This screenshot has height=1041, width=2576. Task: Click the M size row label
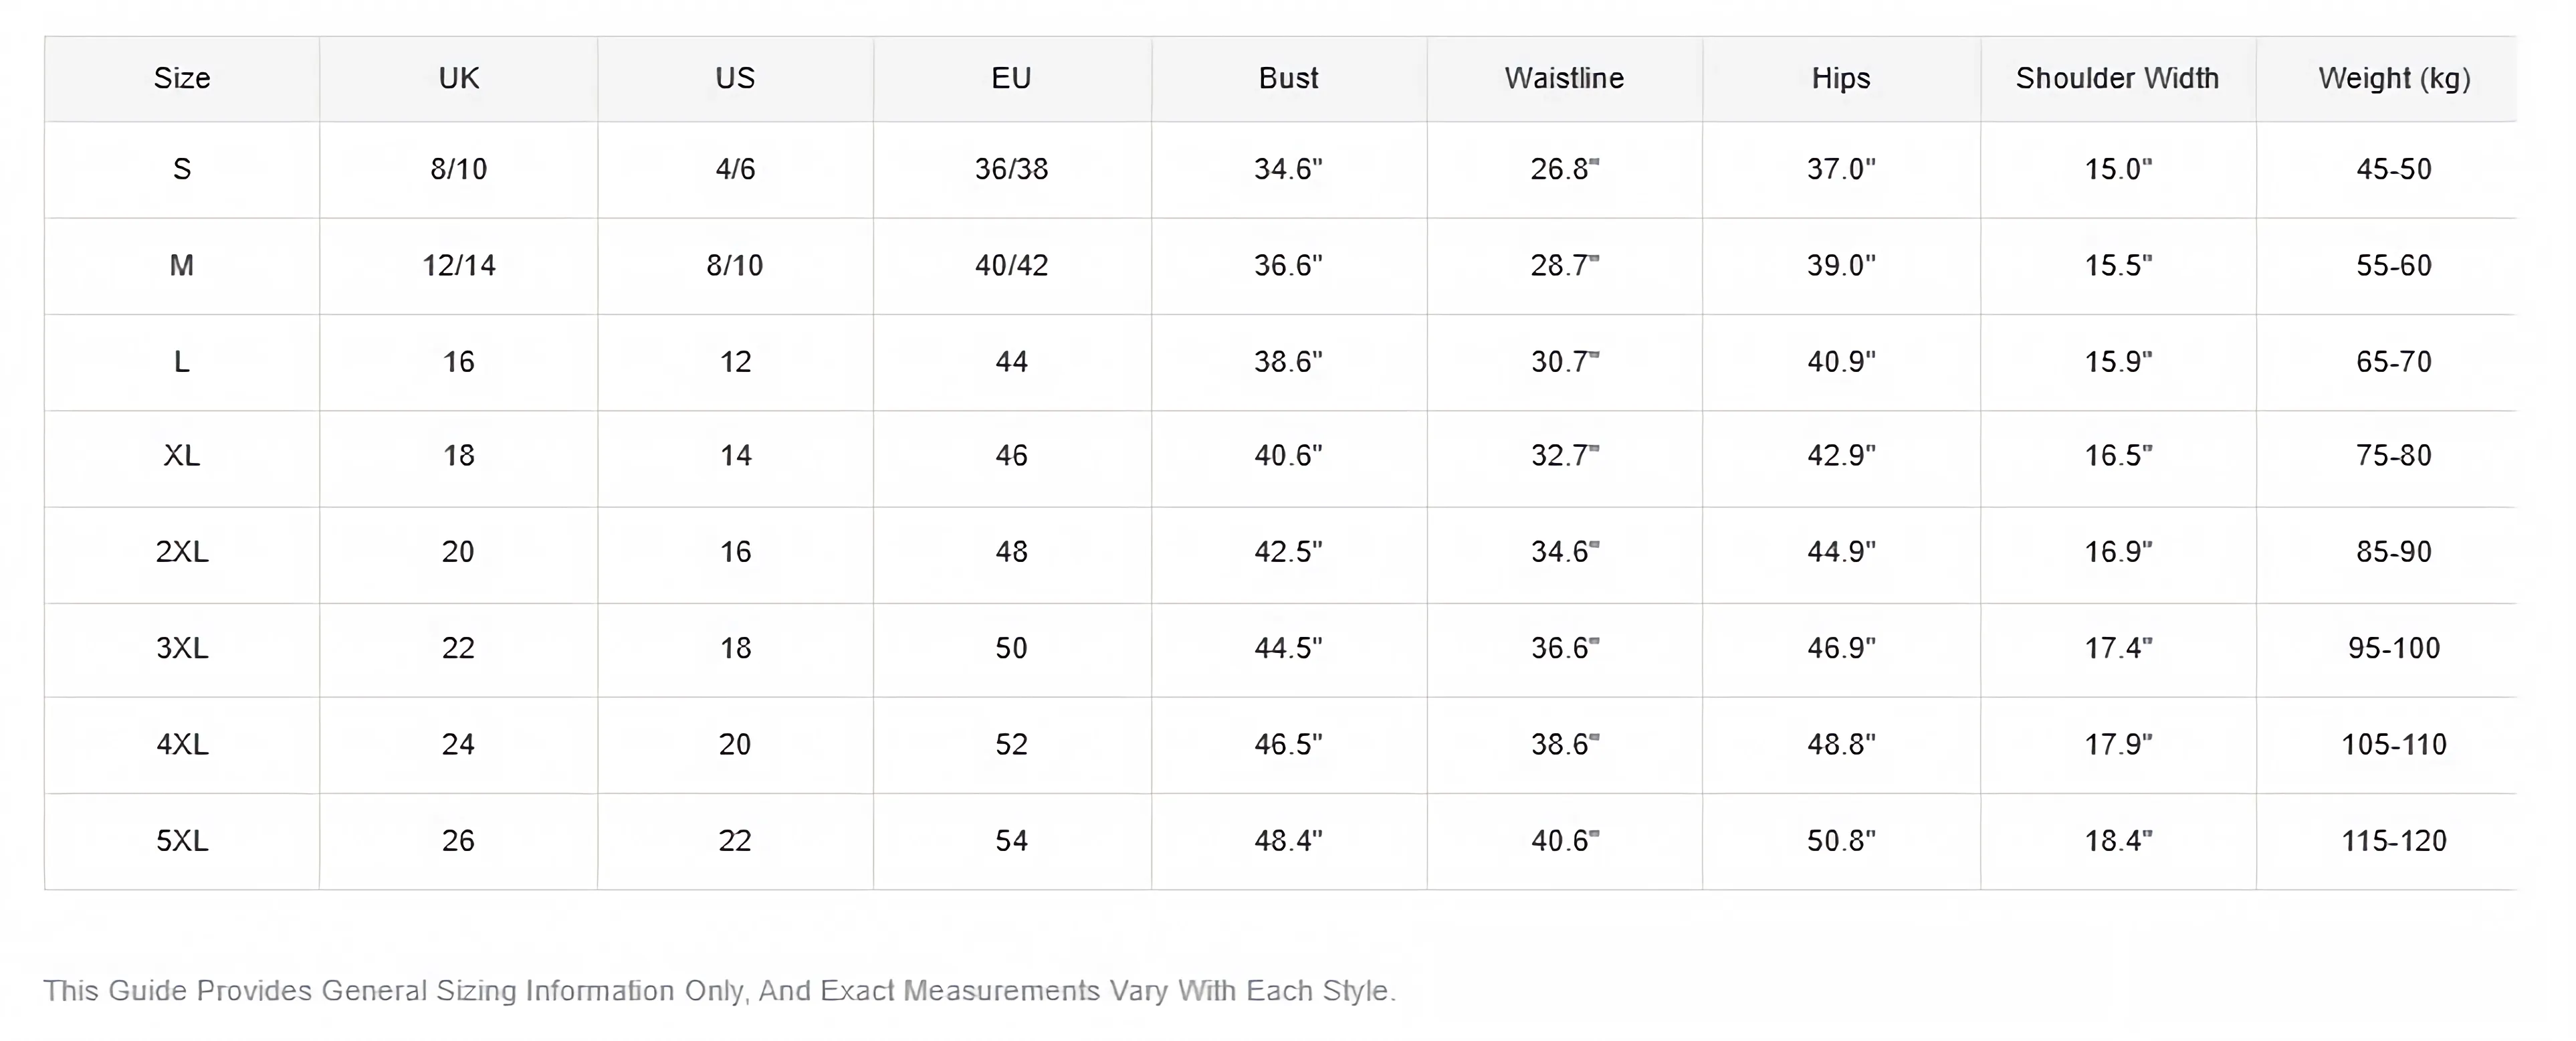click(x=182, y=266)
